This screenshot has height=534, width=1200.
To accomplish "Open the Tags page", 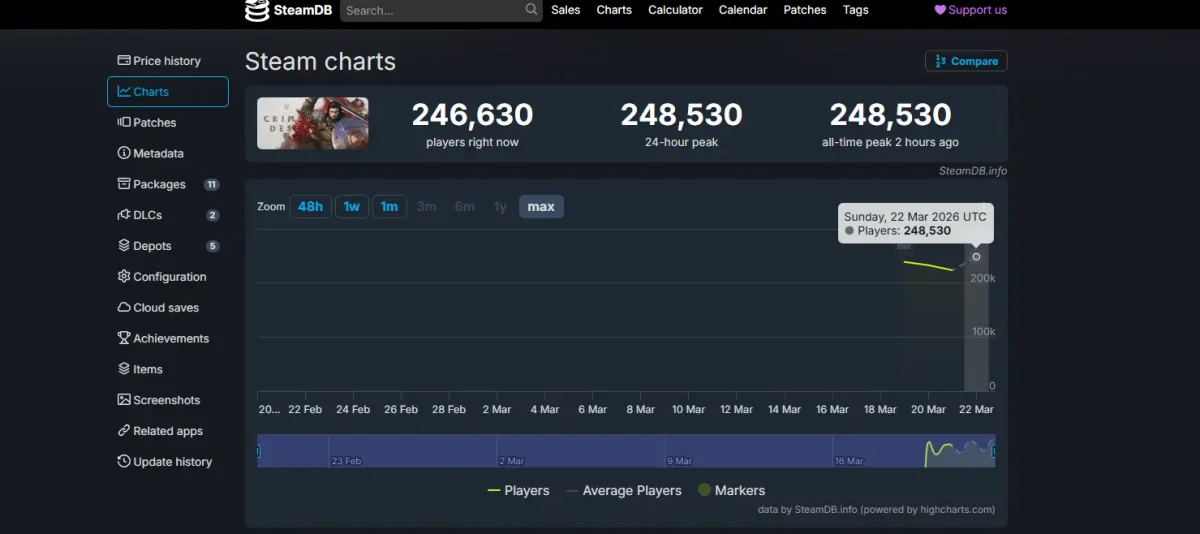I will point(855,10).
